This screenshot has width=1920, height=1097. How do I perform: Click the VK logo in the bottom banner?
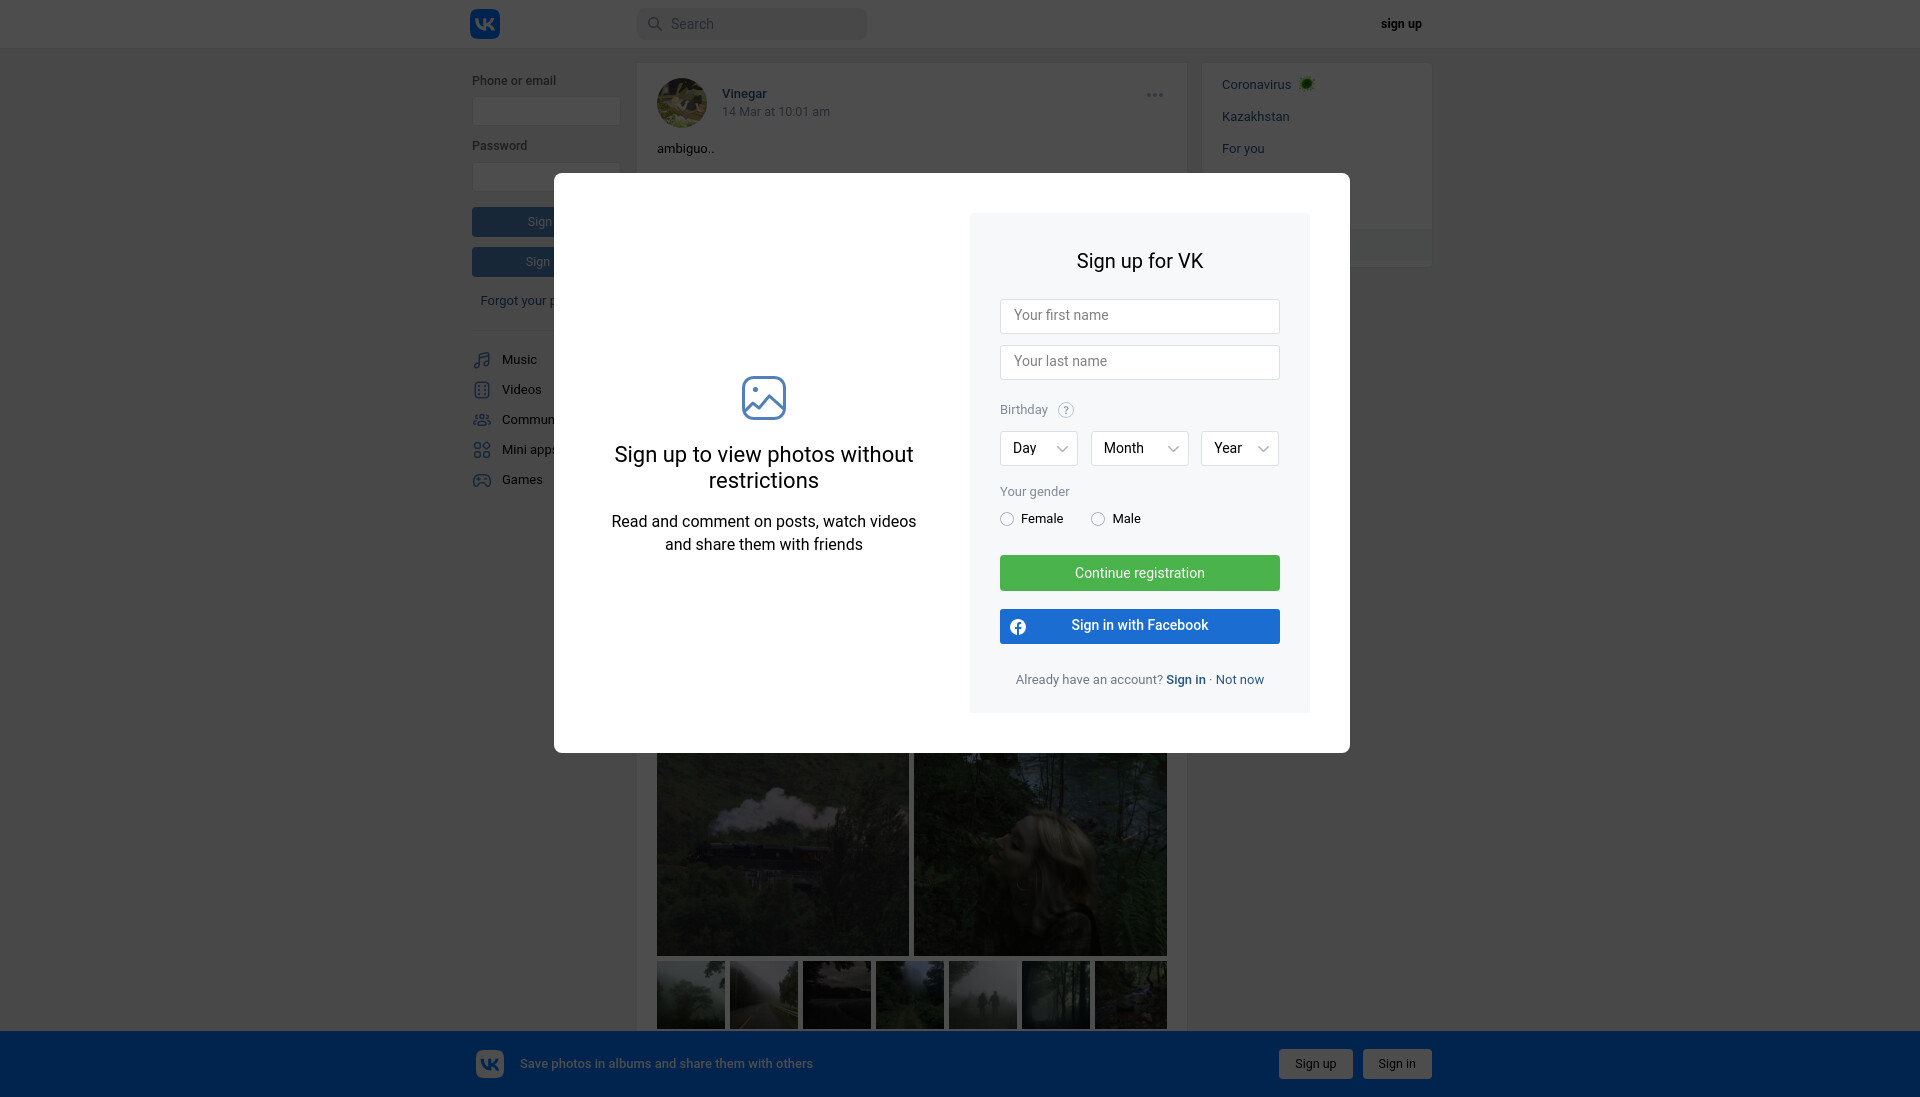pos(490,1064)
